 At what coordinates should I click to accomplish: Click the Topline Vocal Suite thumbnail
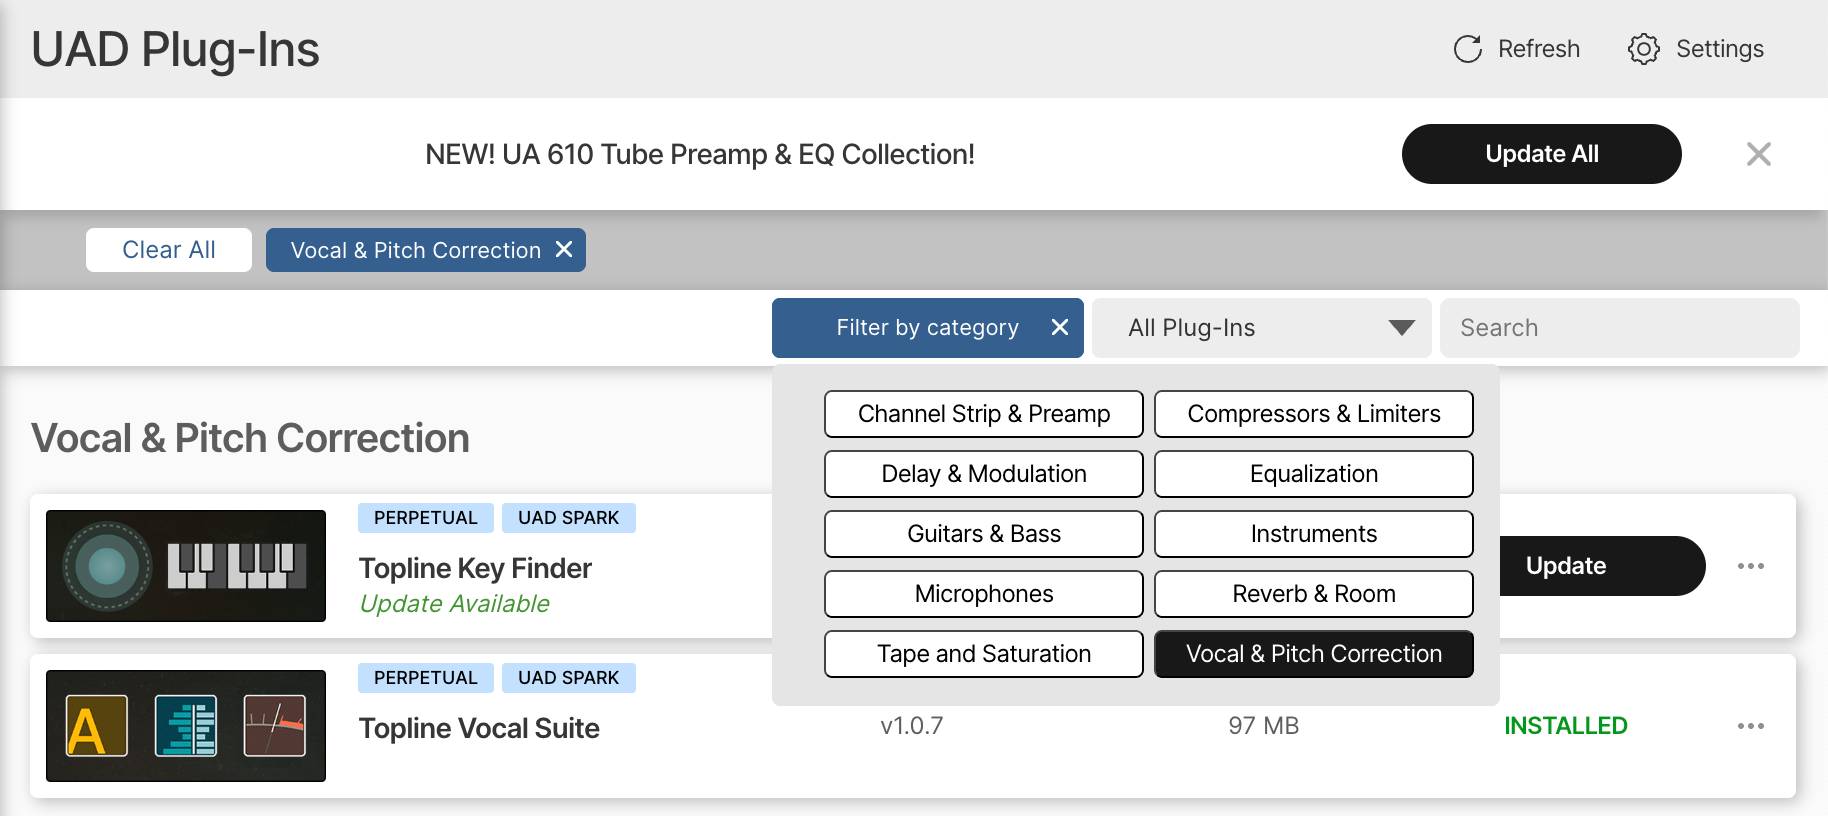pos(186,726)
